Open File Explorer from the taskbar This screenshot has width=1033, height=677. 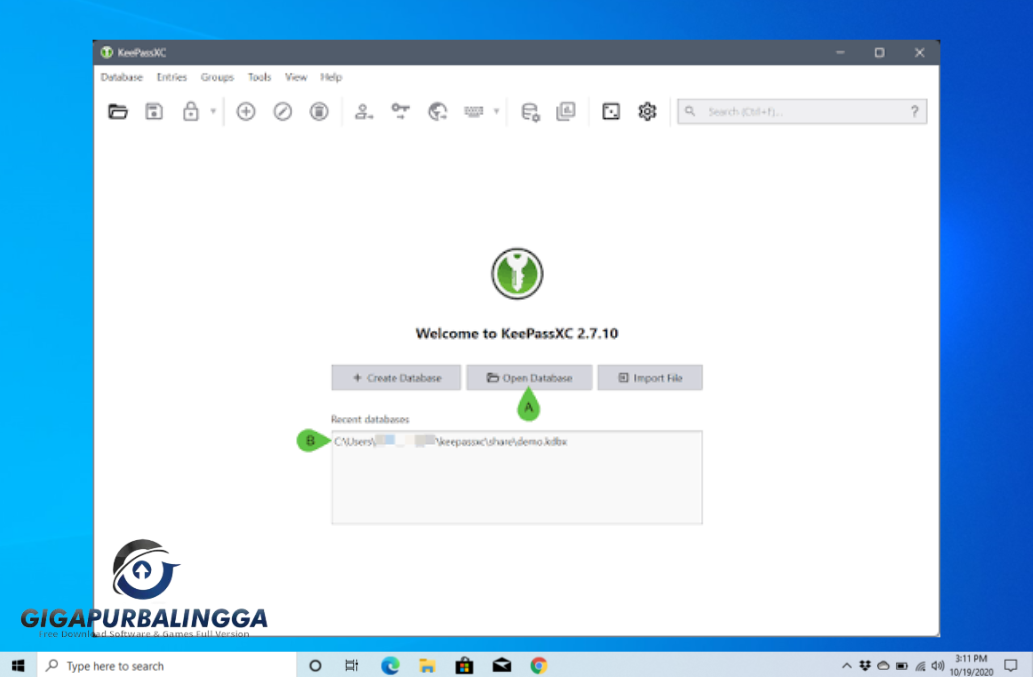click(427, 666)
